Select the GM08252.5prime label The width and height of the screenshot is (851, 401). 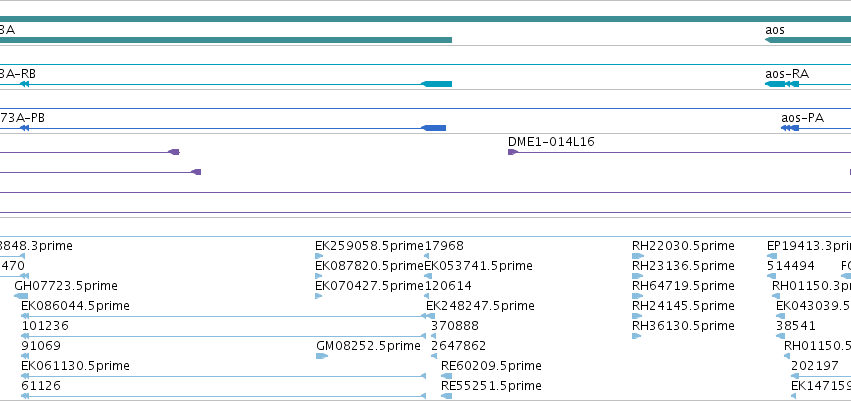368,346
